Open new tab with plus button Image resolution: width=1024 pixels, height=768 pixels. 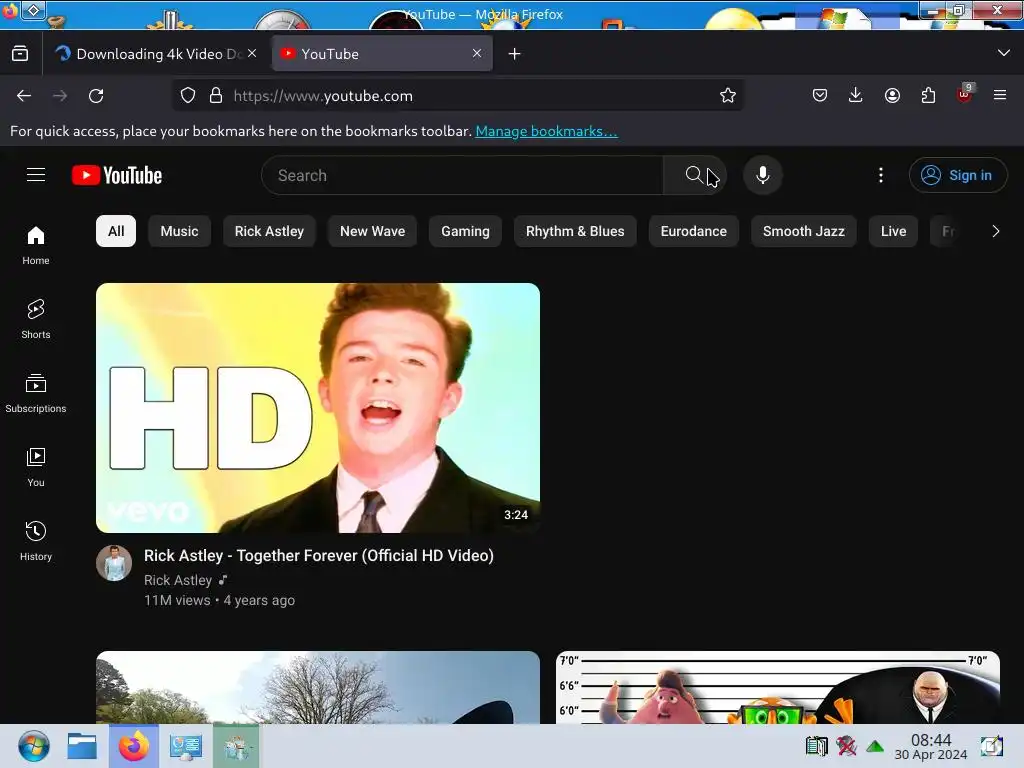(515, 54)
